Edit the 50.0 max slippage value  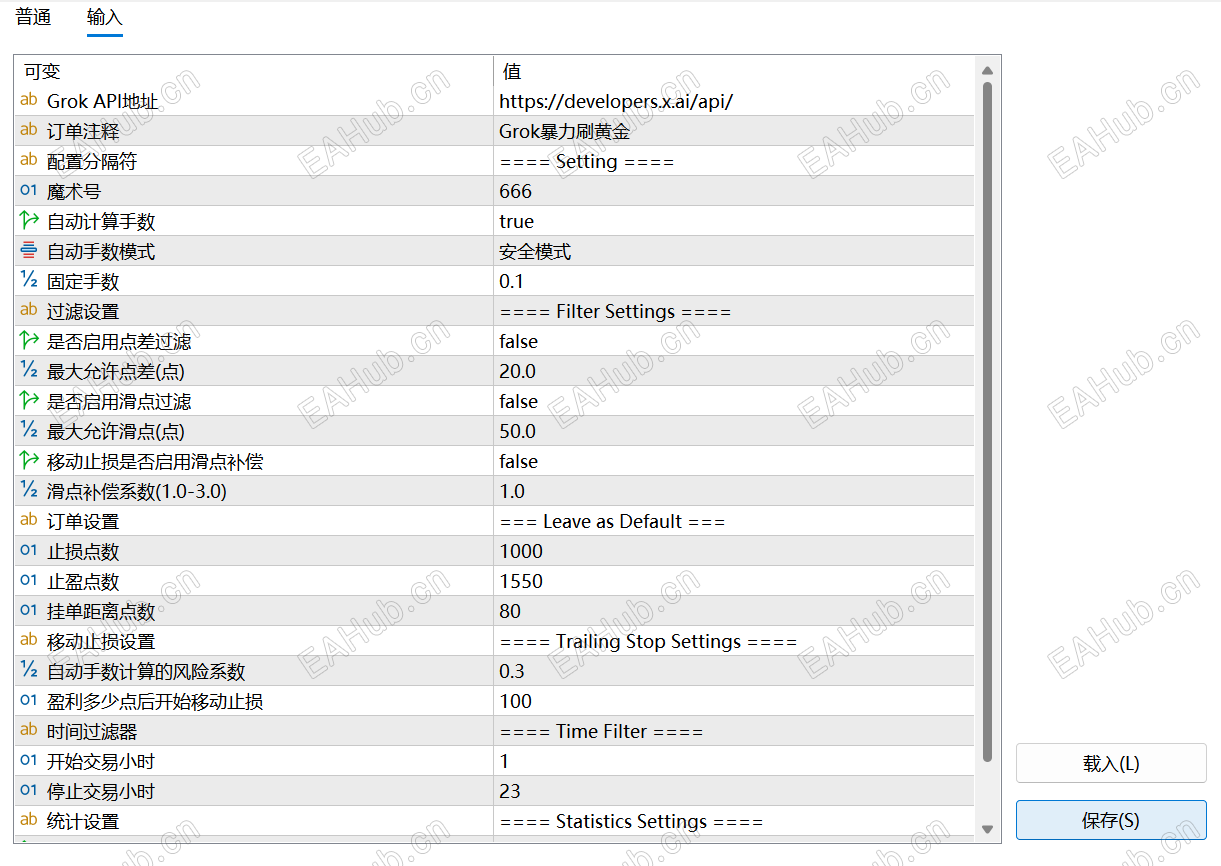[x=734, y=431]
